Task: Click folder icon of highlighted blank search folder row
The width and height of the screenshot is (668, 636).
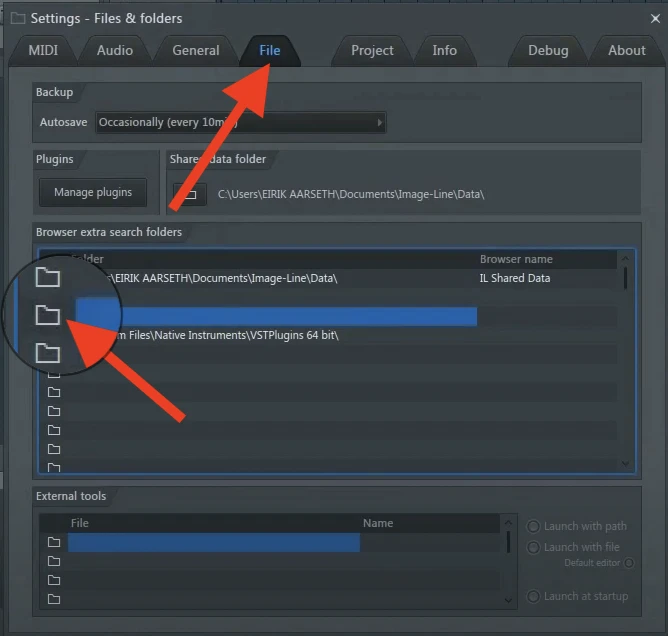Action: click(x=47, y=316)
